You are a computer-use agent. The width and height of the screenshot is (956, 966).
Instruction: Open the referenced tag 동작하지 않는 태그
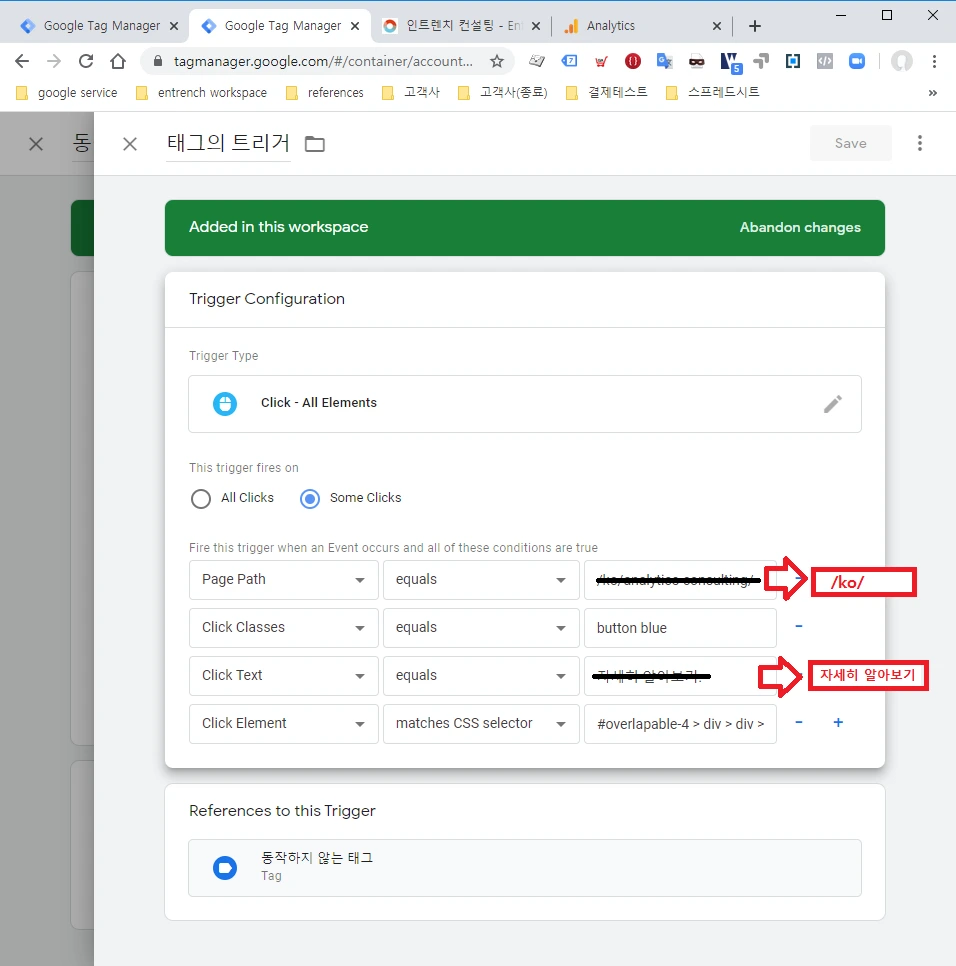pos(525,867)
